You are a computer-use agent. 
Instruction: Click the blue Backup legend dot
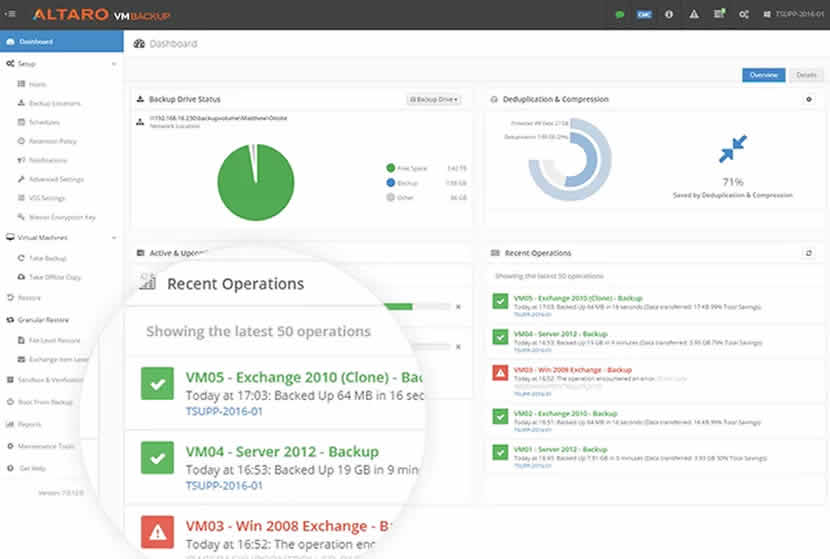[x=391, y=183]
